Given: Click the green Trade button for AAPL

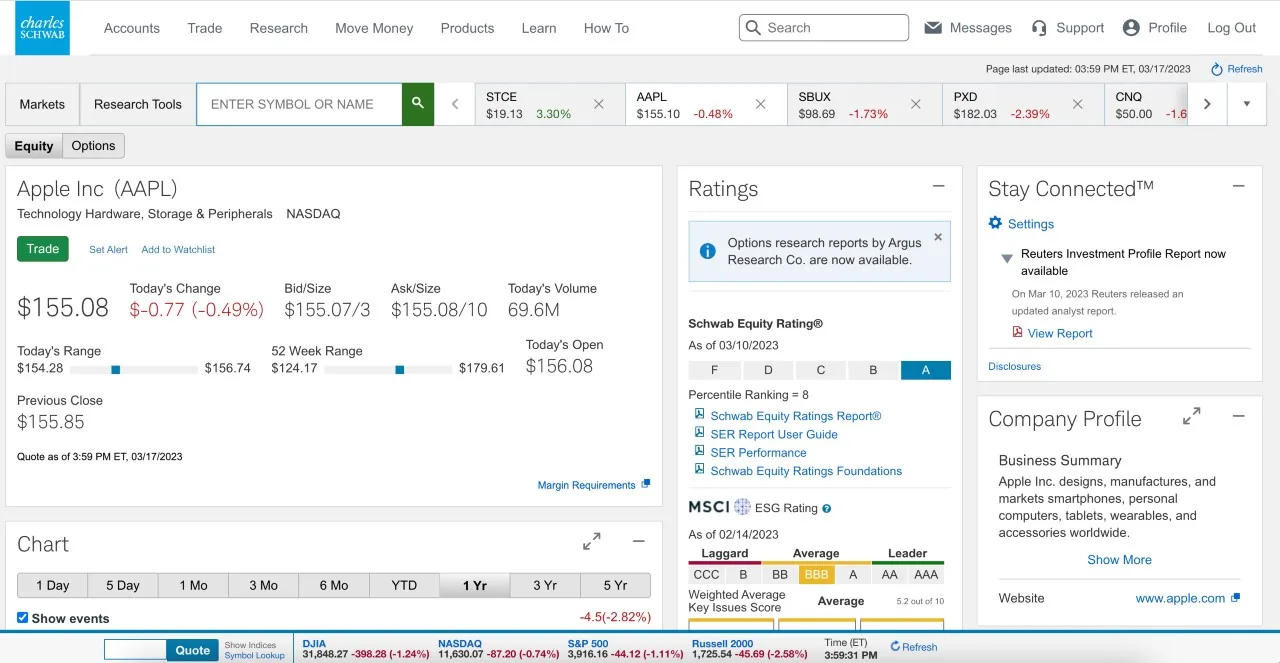Looking at the screenshot, I should point(43,249).
